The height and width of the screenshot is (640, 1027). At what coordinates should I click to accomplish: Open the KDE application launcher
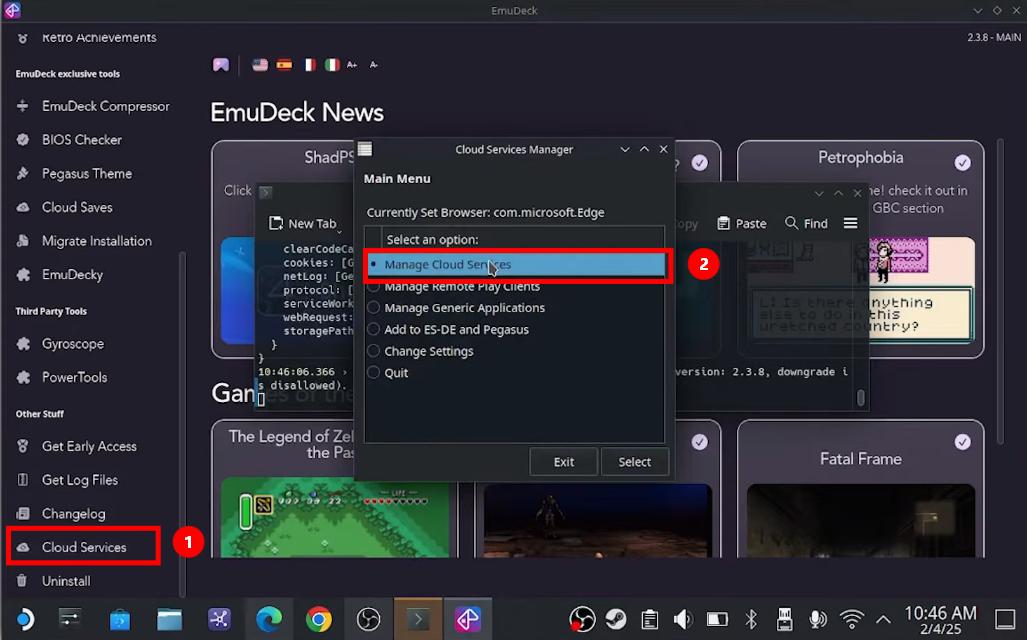click(x=24, y=619)
